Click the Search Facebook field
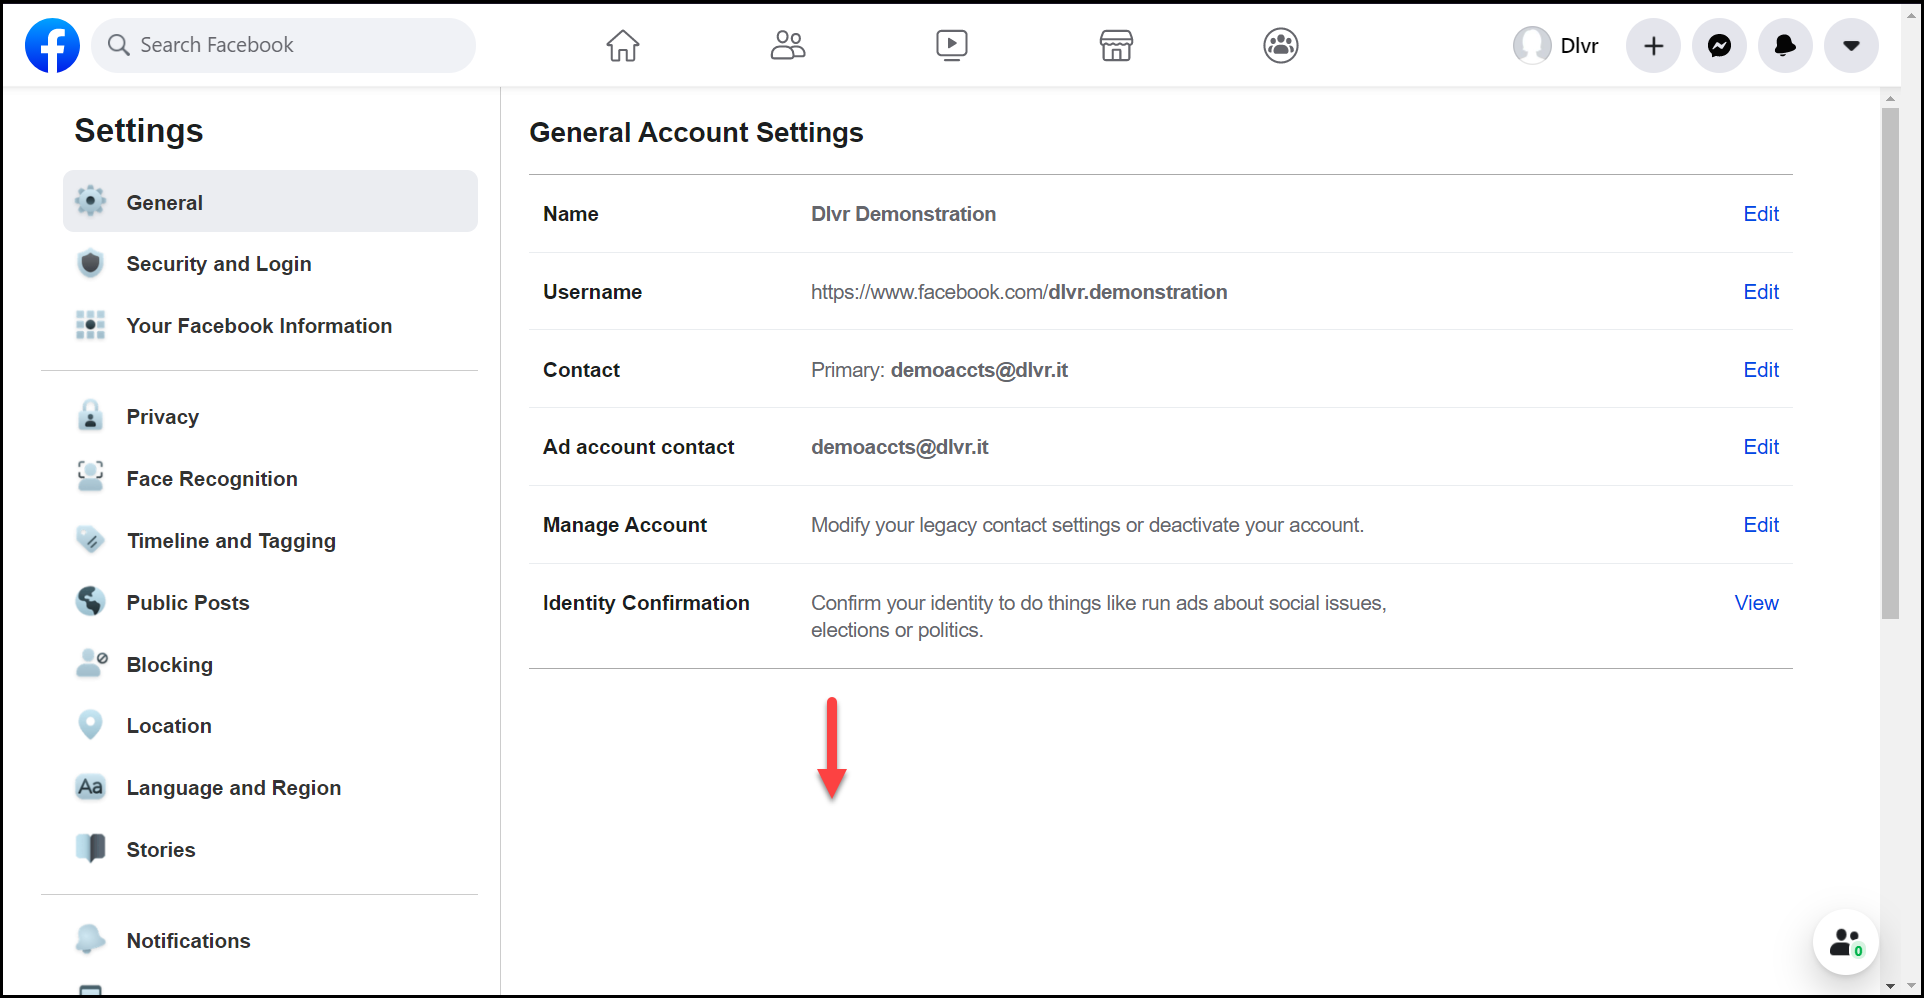 coord(283,45)
